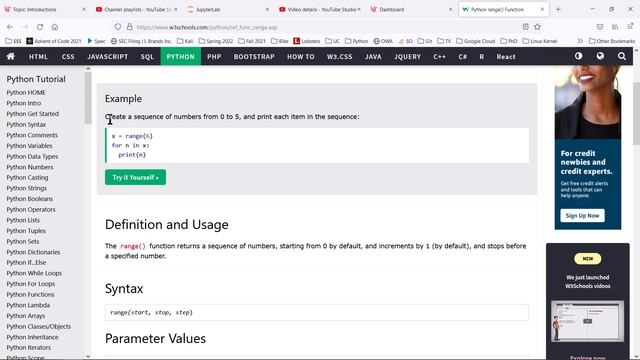Select PYTHON in the top navigation

click(x=180, y=57)
